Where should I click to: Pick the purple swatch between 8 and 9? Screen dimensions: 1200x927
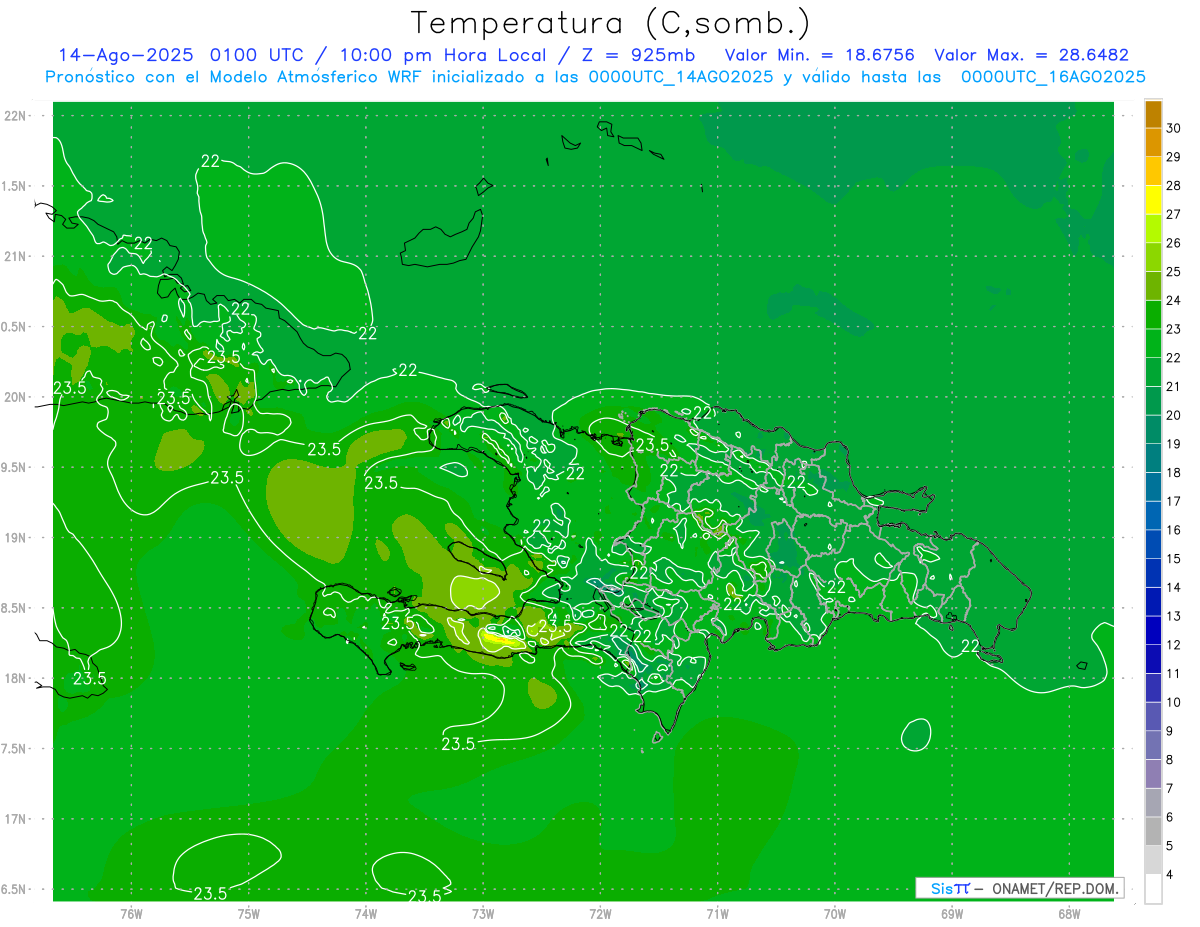pos(1153,746)
